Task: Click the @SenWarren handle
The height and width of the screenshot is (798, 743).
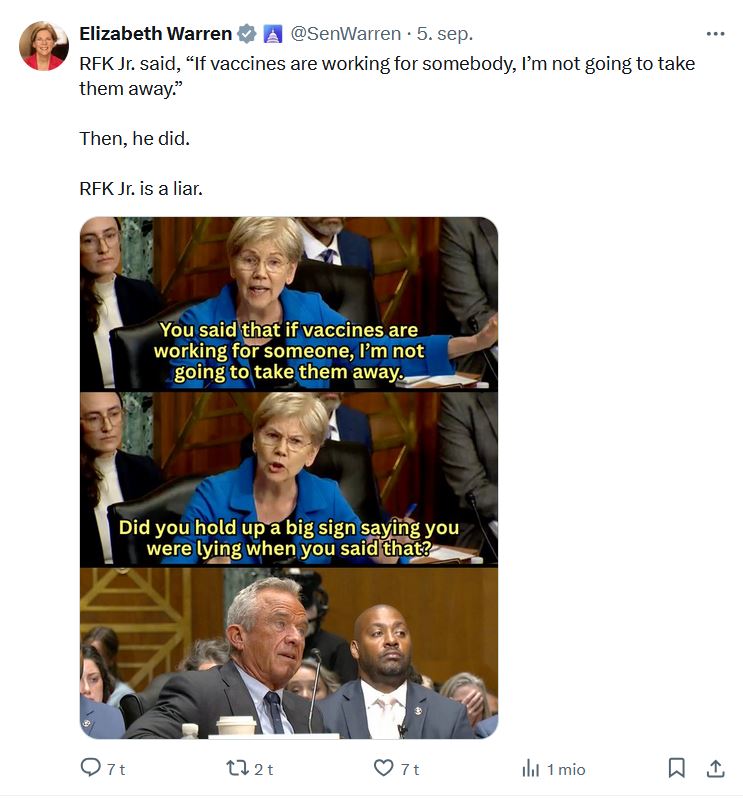Action: (x=346, y=34)
